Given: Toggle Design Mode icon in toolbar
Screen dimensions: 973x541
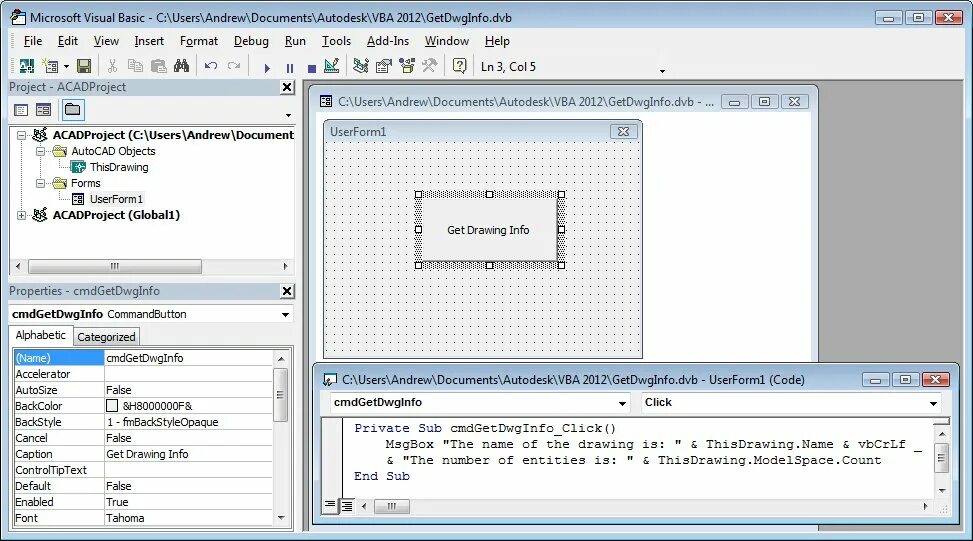Looking at the screenshot, I should 331,66.
